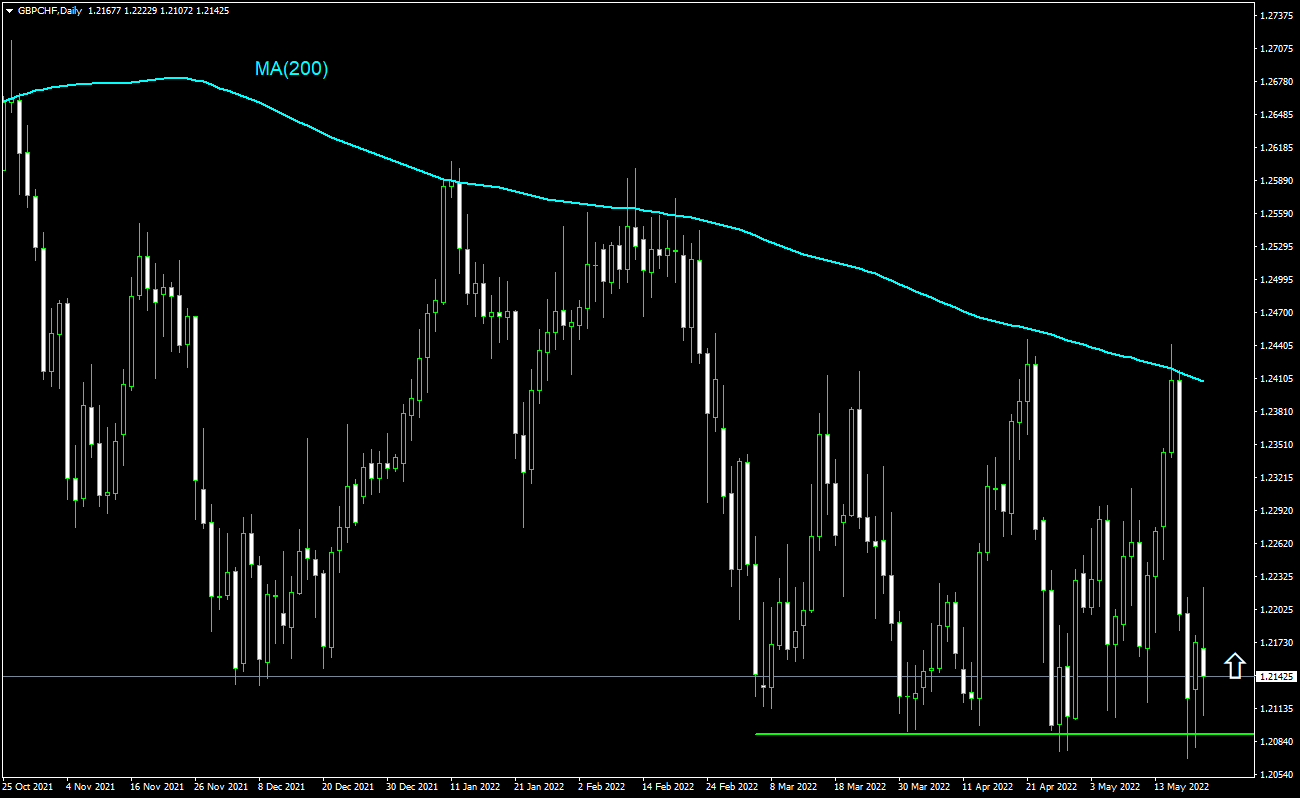Click the 1.22025 price scale label
This screenshot has height=798, width=1300.
click(1277, 610)
